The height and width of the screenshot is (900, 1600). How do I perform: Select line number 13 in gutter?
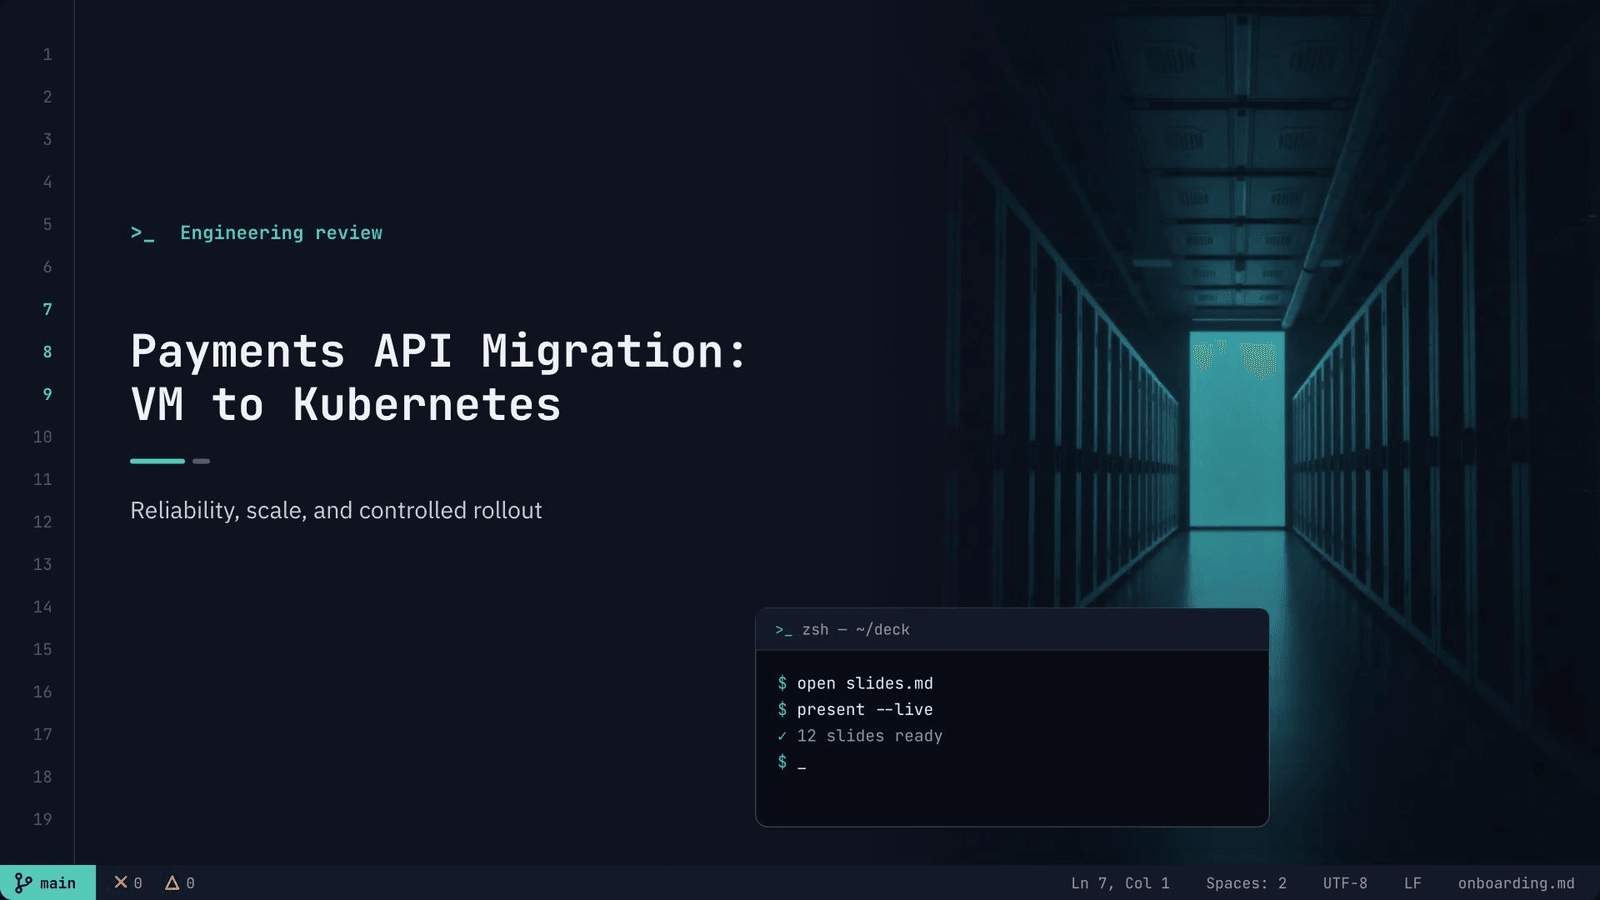point(42,564)
